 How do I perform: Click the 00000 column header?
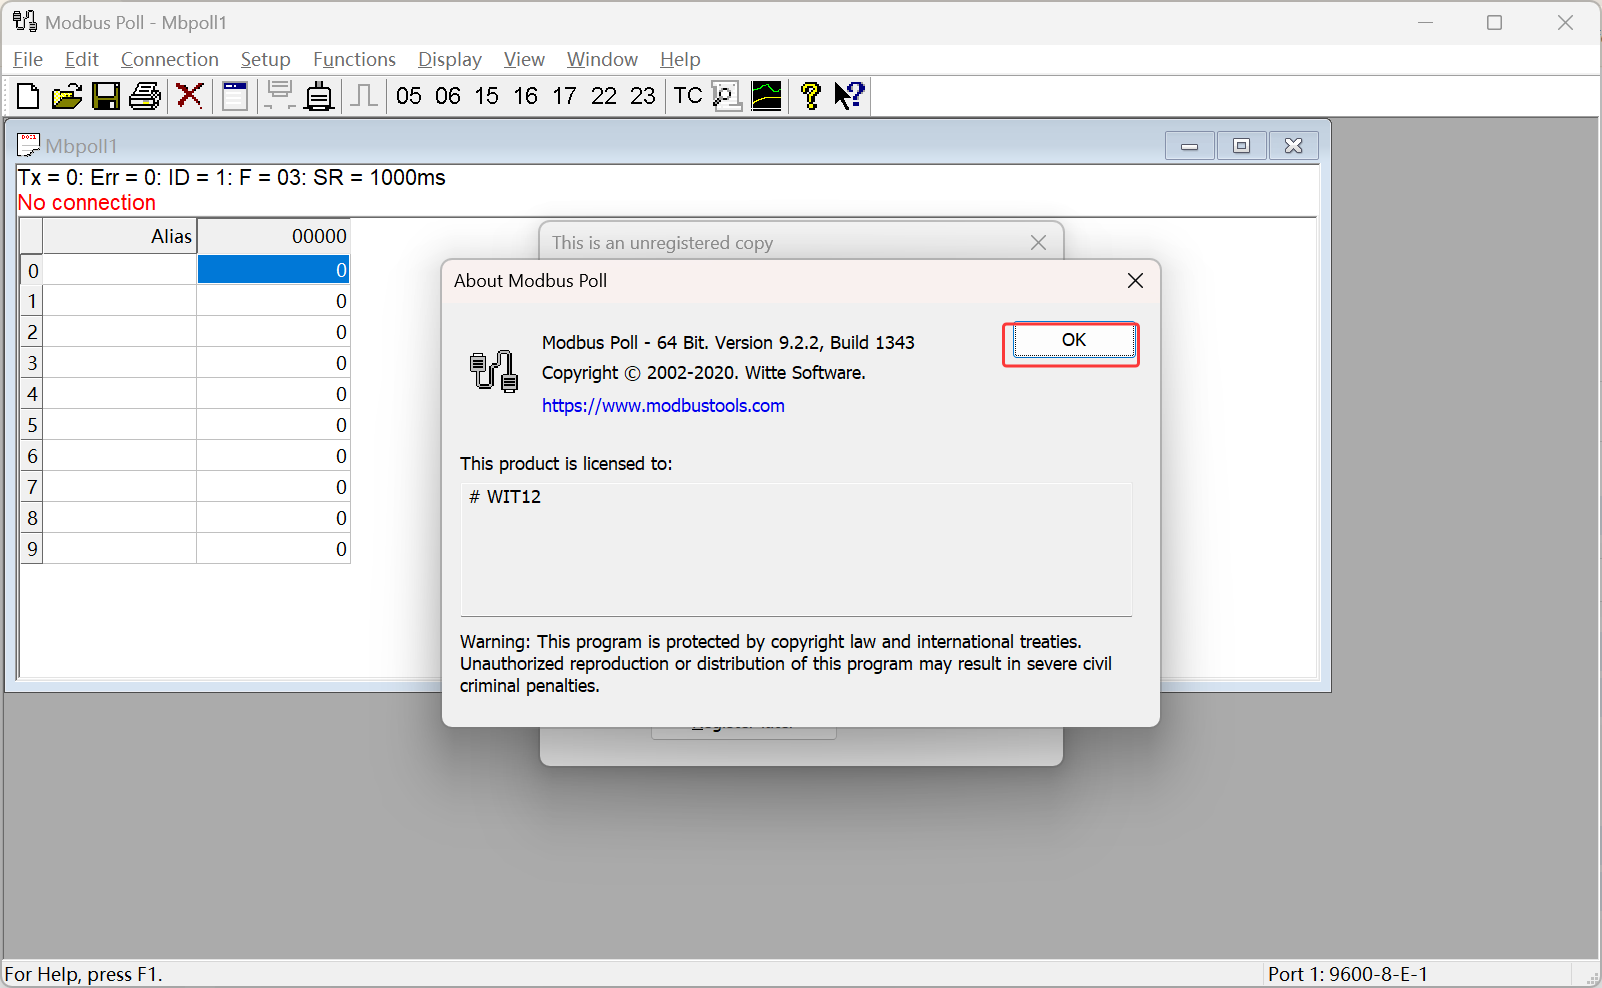(273, 237)
